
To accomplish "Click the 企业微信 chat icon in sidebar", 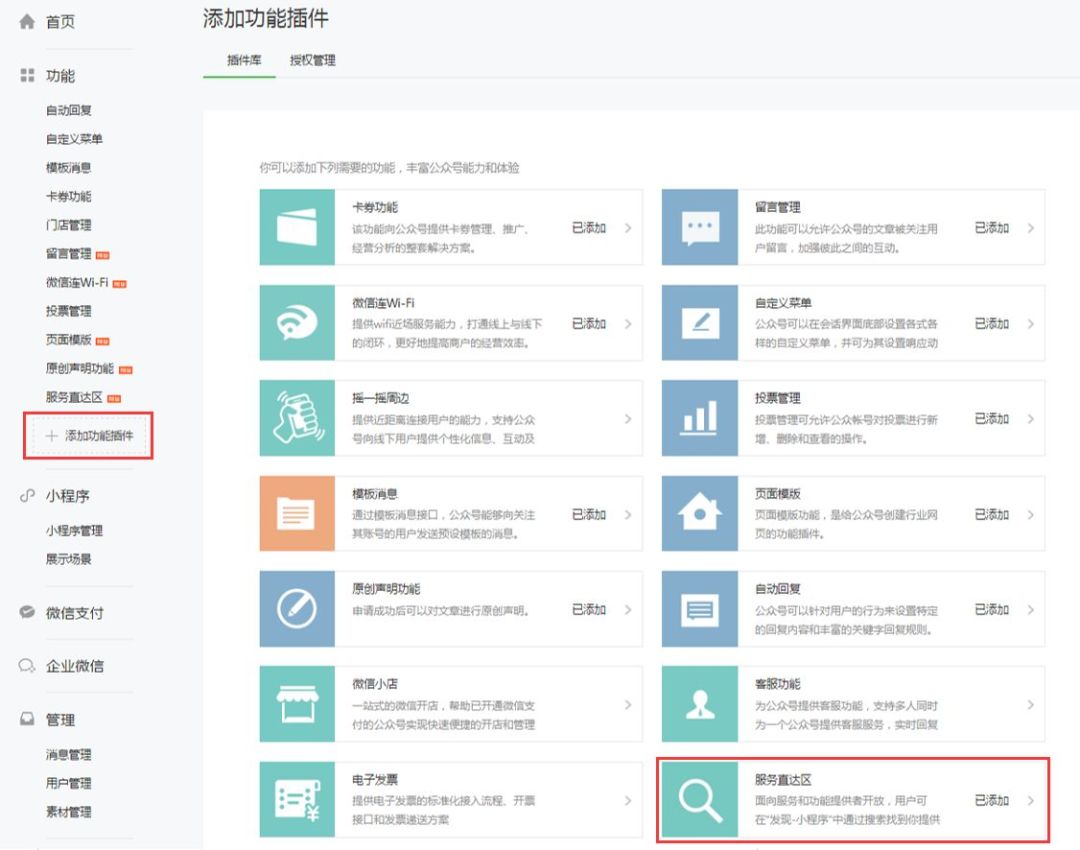I will [x=27, y=665].
